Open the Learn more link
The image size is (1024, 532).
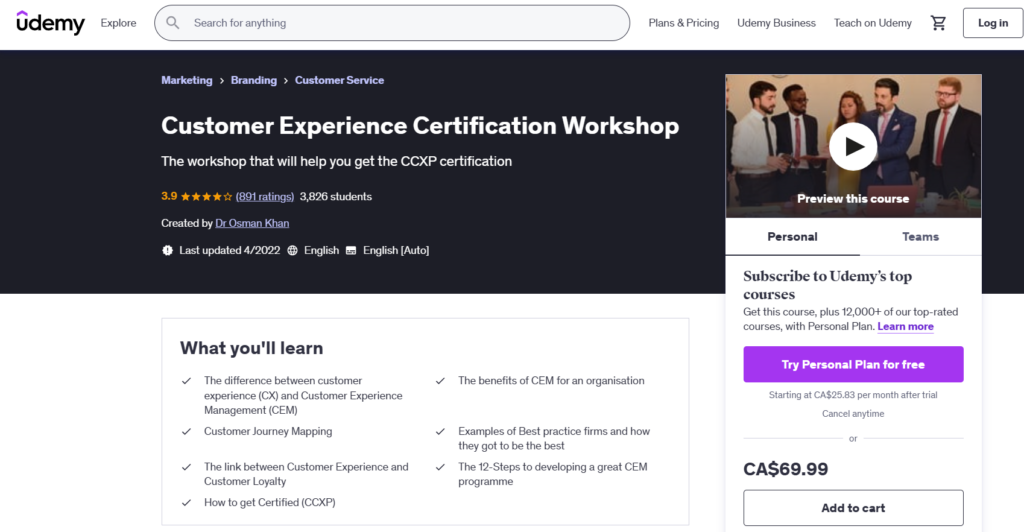click(905, 326)
